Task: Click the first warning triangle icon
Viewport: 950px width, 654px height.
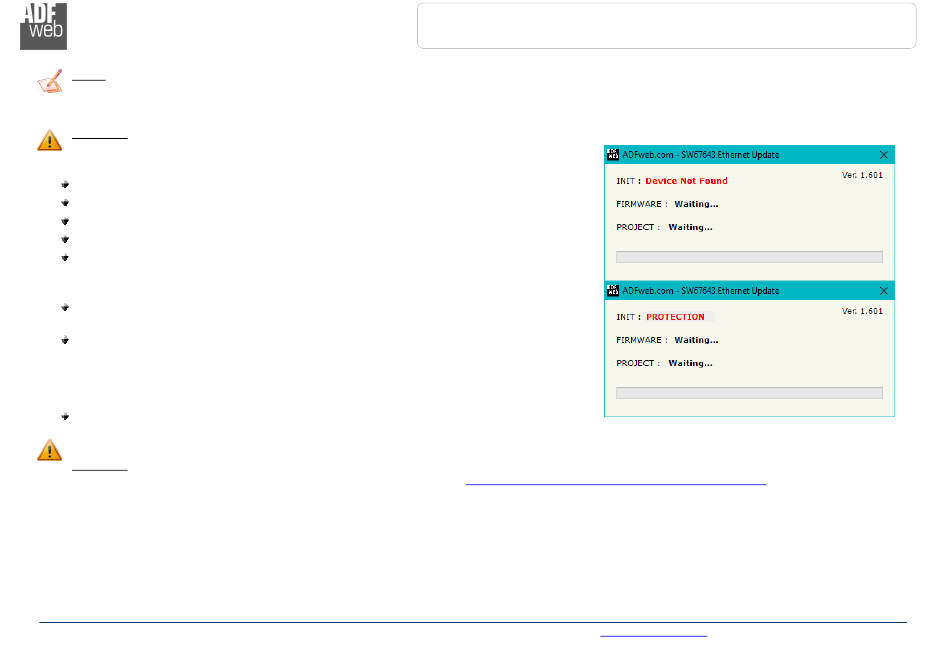Action: (50, 140)
